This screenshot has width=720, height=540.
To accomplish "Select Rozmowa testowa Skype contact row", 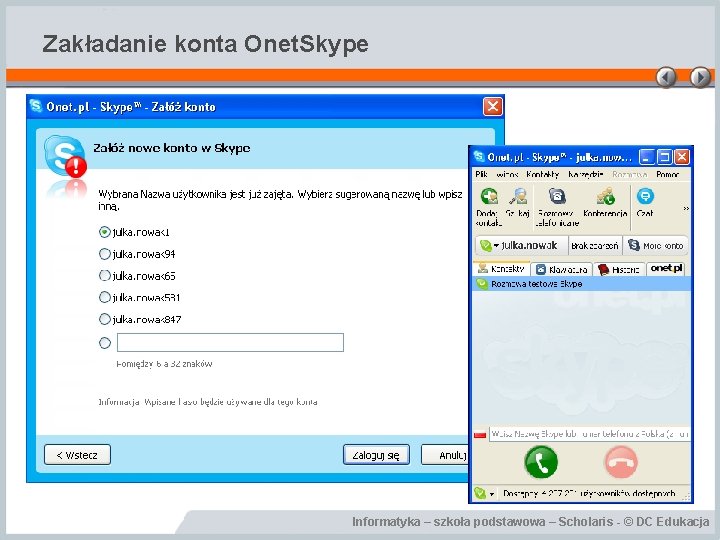I will point(581,284).
